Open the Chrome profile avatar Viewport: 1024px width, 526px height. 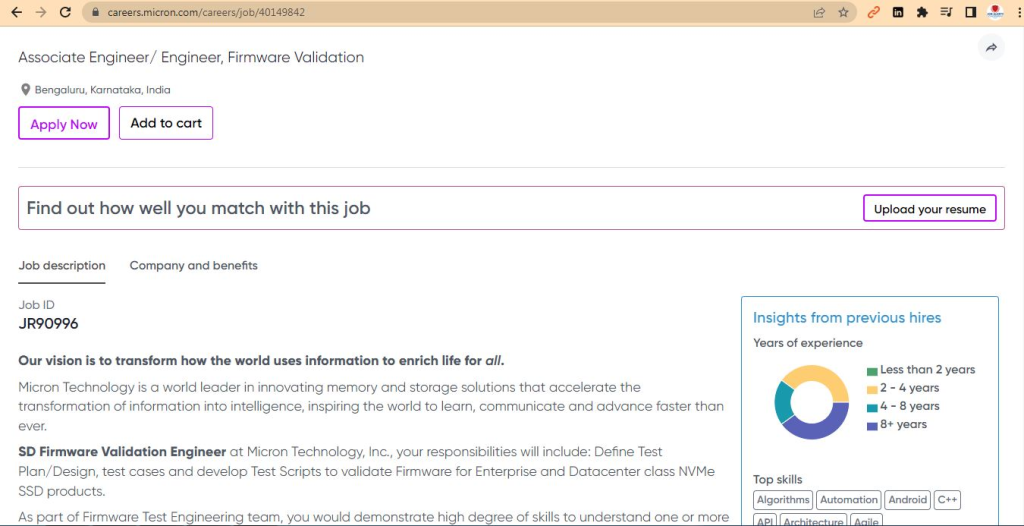point(995,12)
